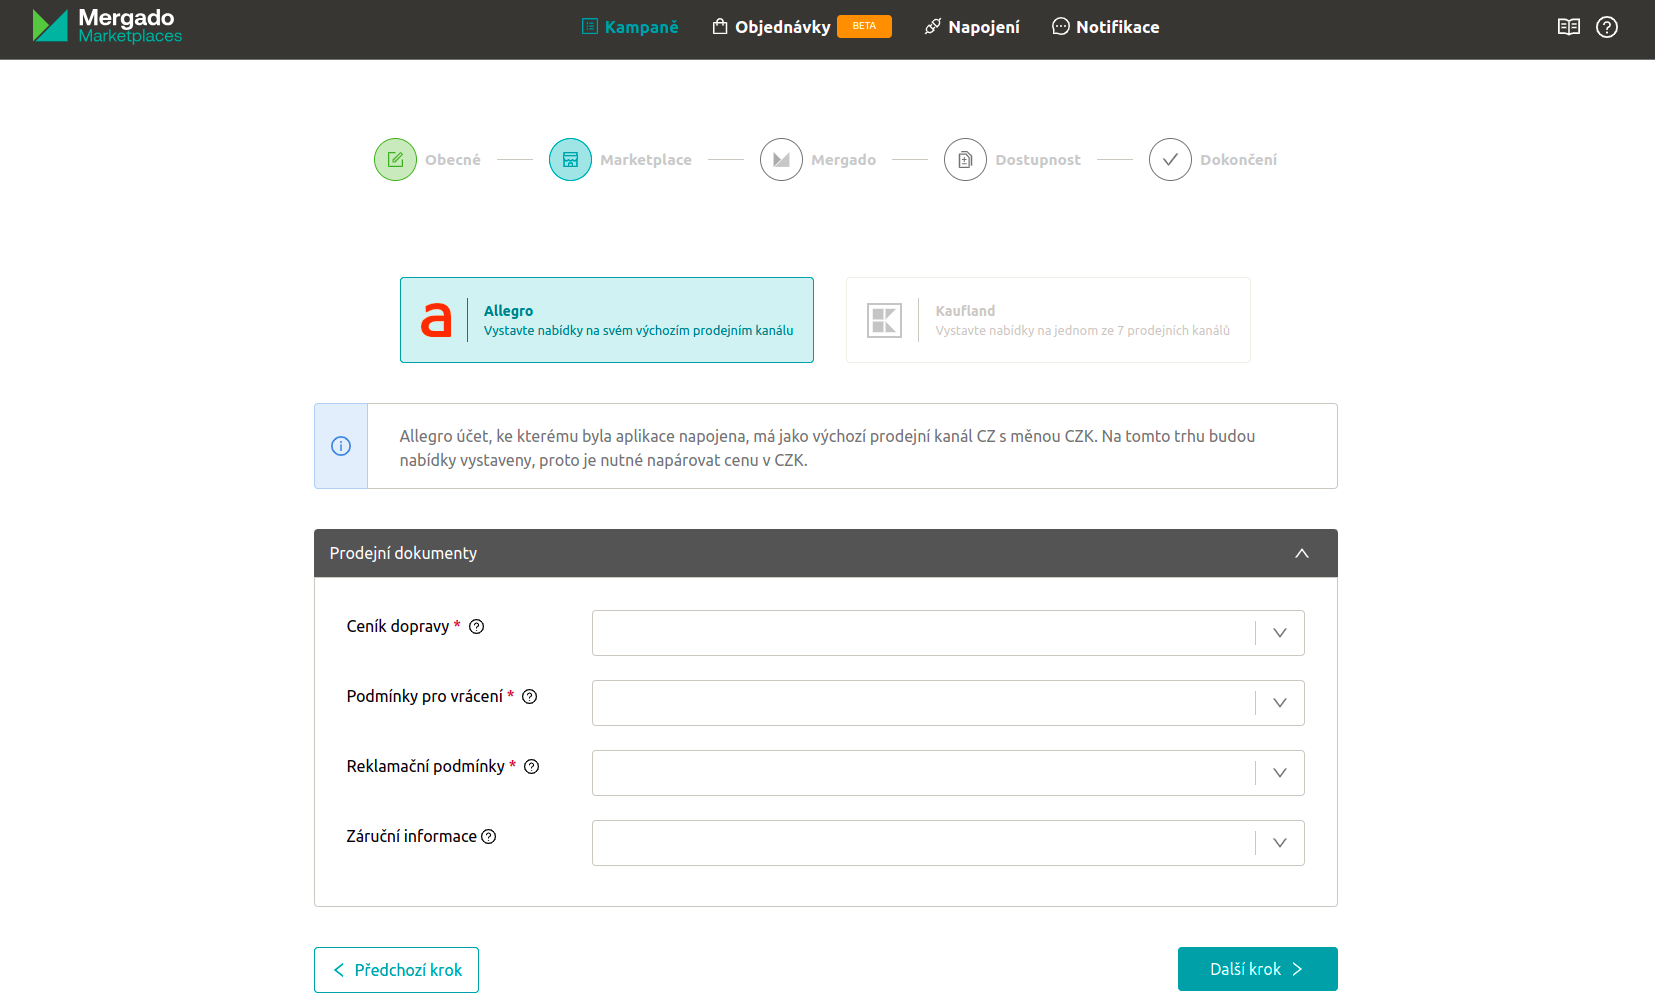Screen dimensions: 1655x1006
Task: Click the Marketplace step icon
Action: 570,160
